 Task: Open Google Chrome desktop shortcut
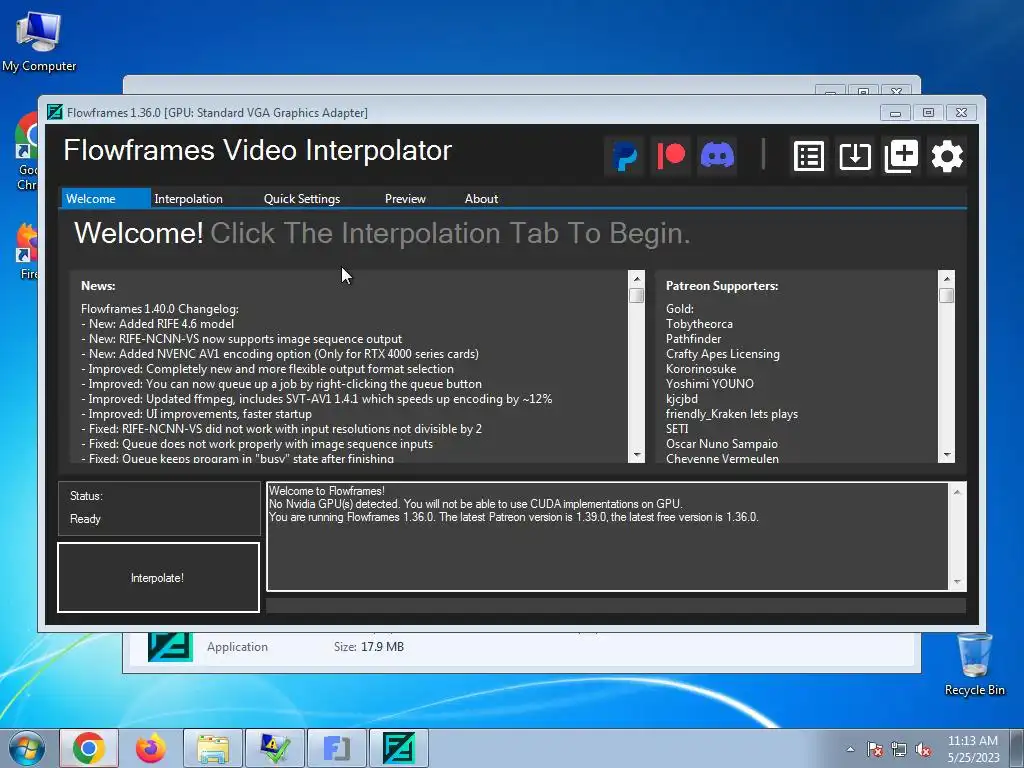[26, 152]
